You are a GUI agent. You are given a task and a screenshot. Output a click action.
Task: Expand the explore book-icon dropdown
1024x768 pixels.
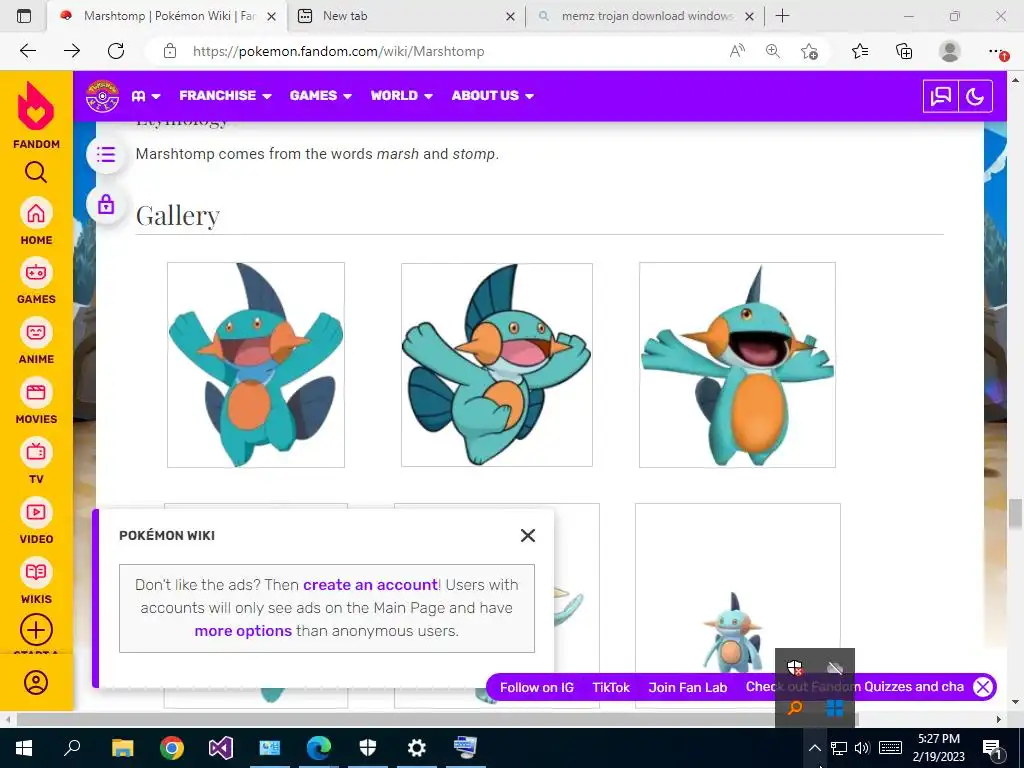(146, 96)
